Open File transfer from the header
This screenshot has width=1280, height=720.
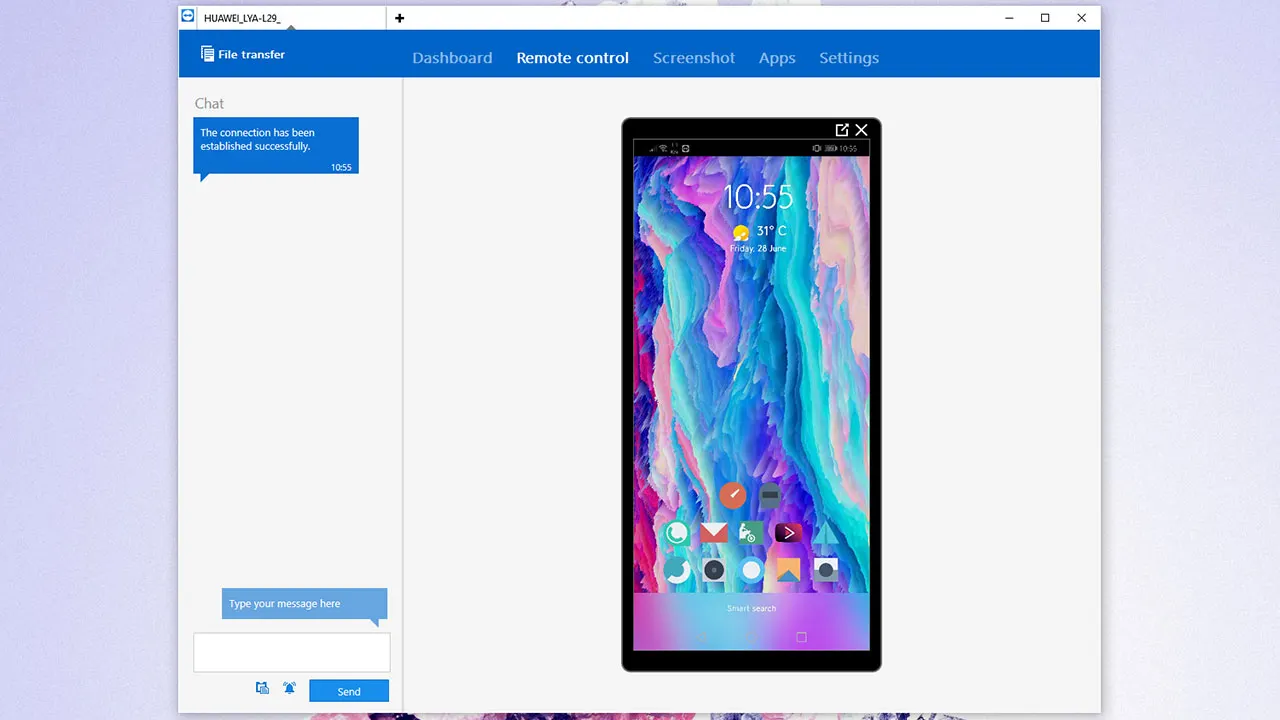[x=243, y=54]
